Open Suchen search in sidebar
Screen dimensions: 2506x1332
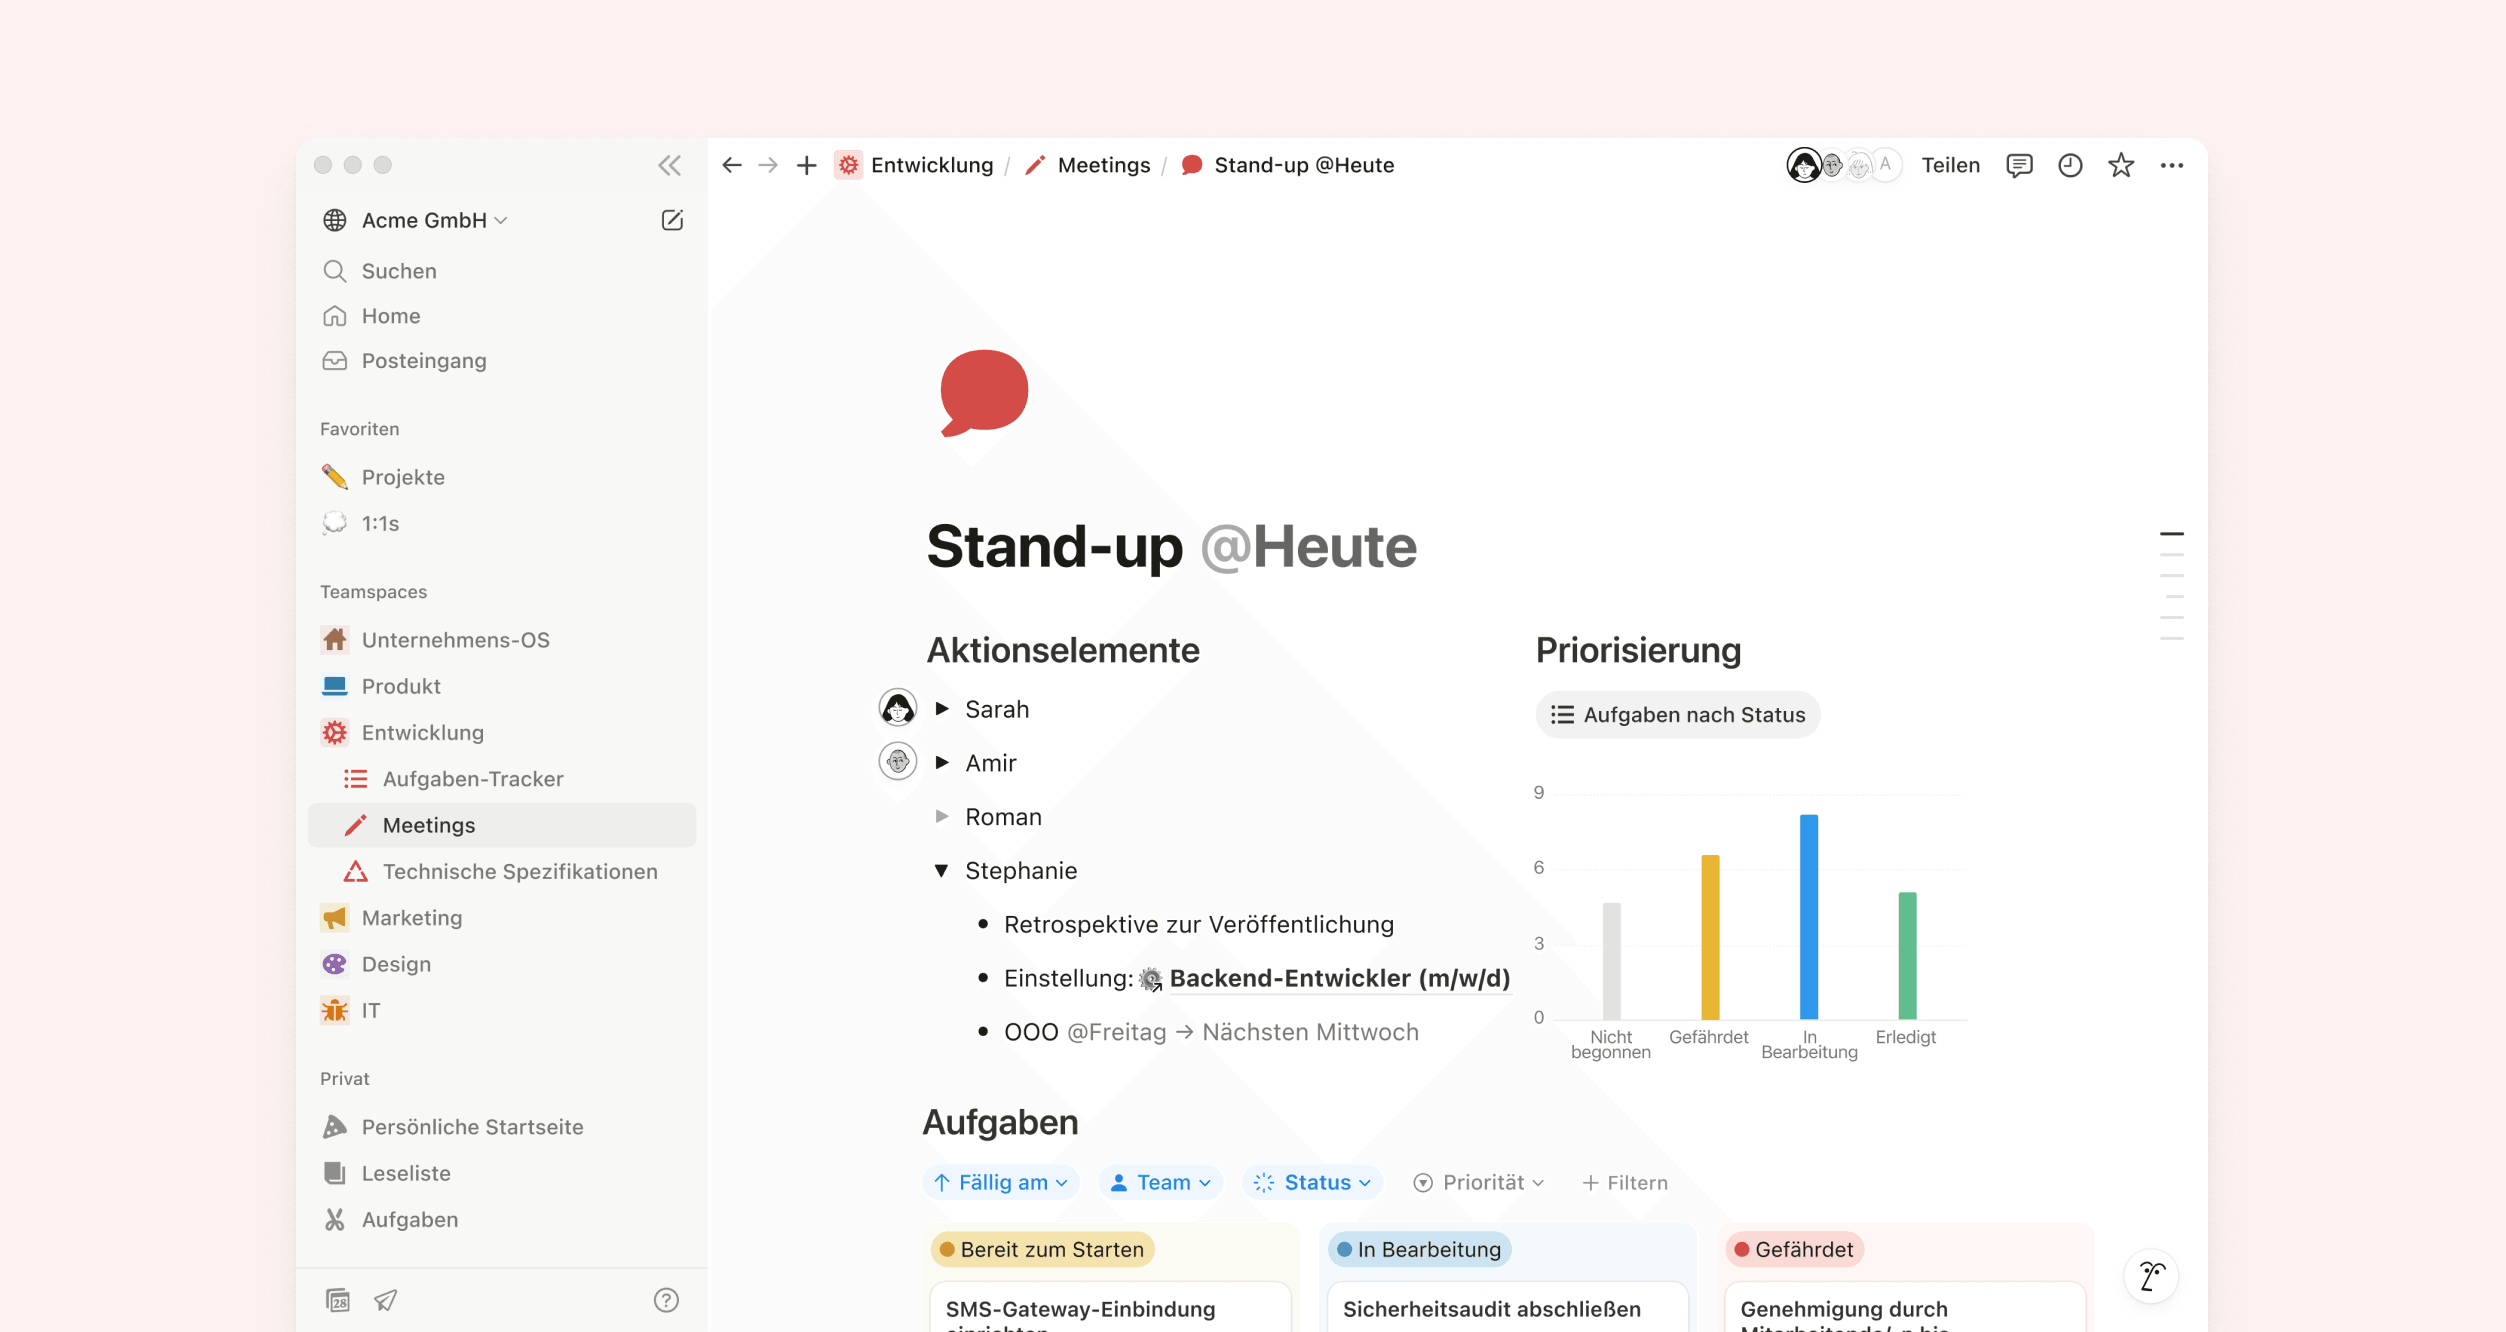(501, 271)
